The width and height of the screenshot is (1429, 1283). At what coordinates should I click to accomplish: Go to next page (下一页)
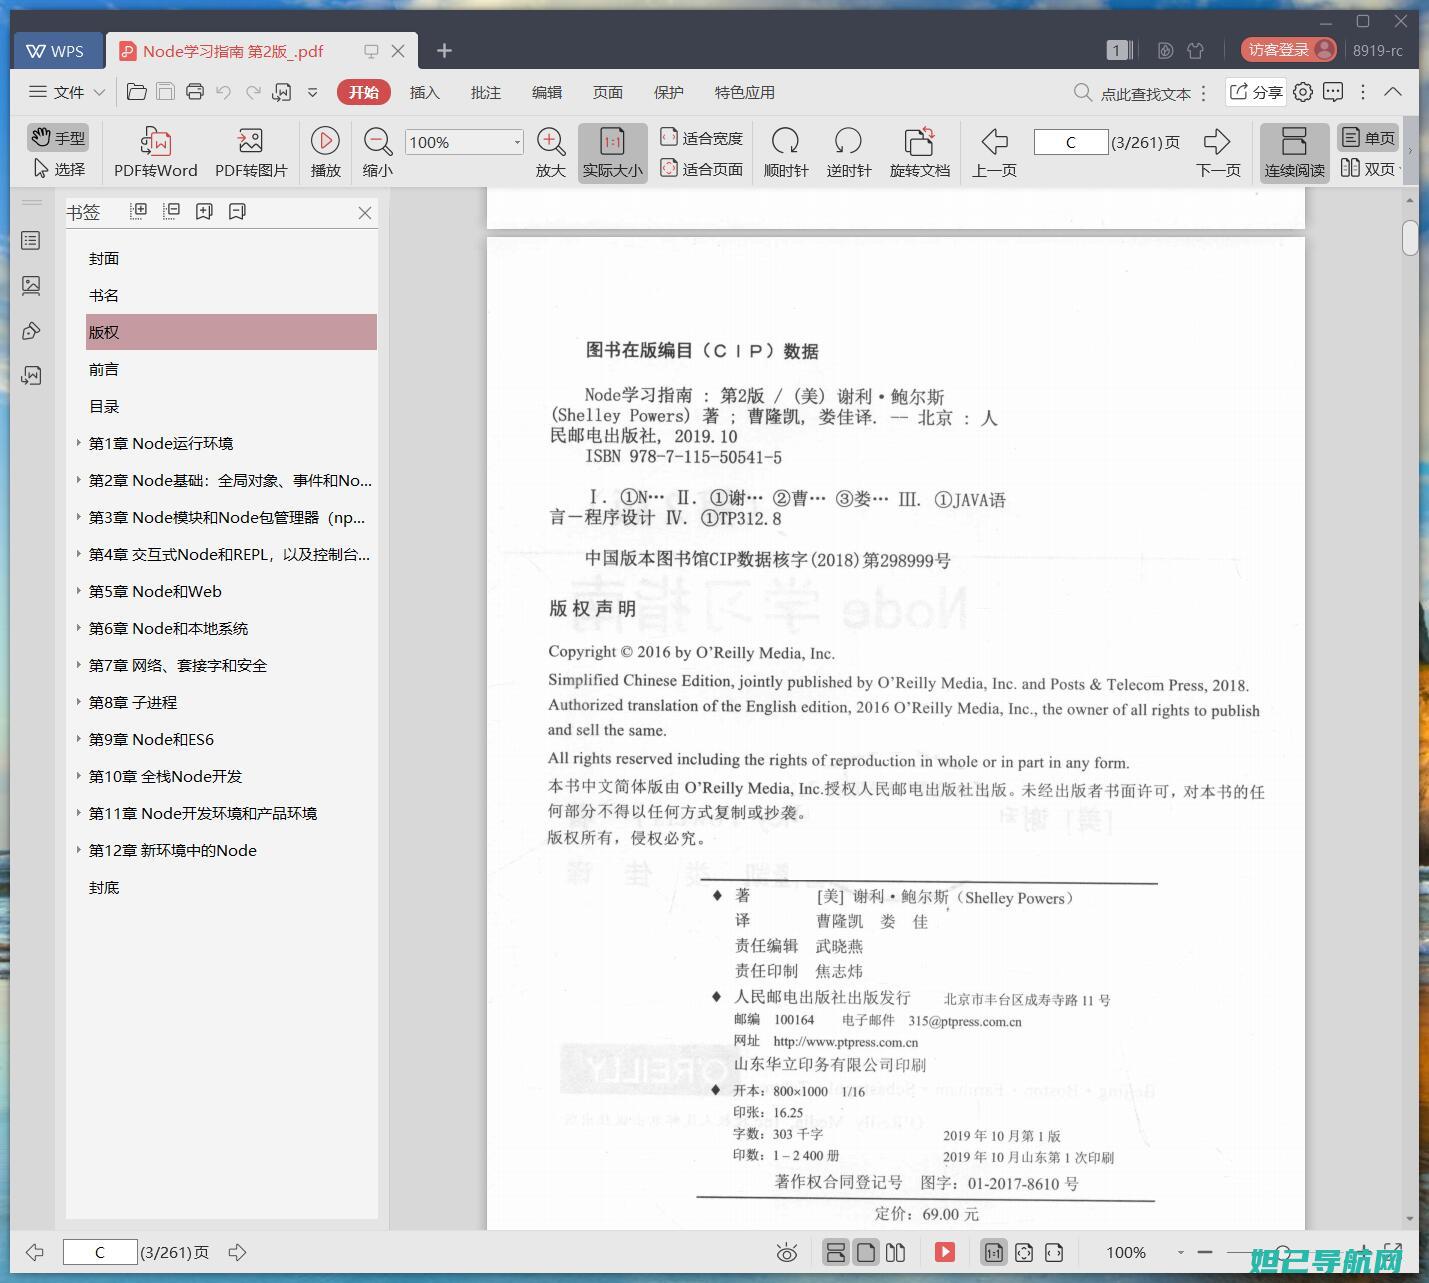coord(1218,153)
